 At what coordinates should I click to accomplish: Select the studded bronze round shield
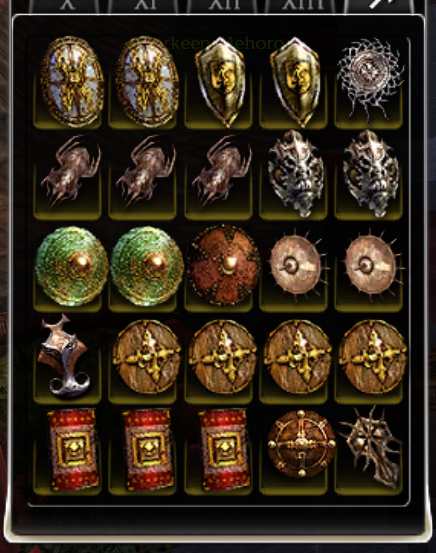coord(301,444)
